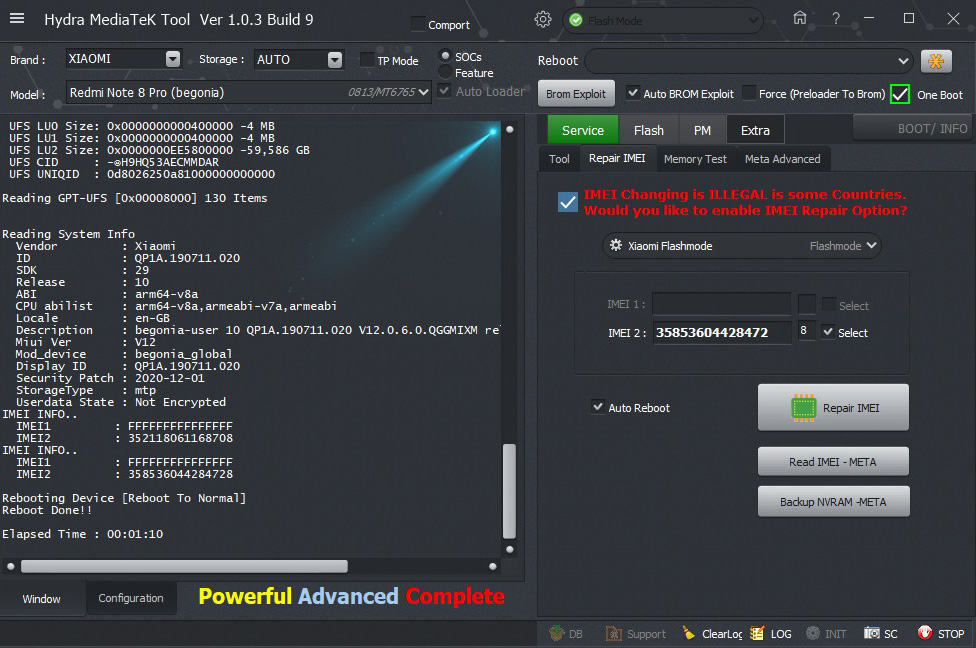
Task: Select the Repair IMEI sub-tab
Action: 617,158
